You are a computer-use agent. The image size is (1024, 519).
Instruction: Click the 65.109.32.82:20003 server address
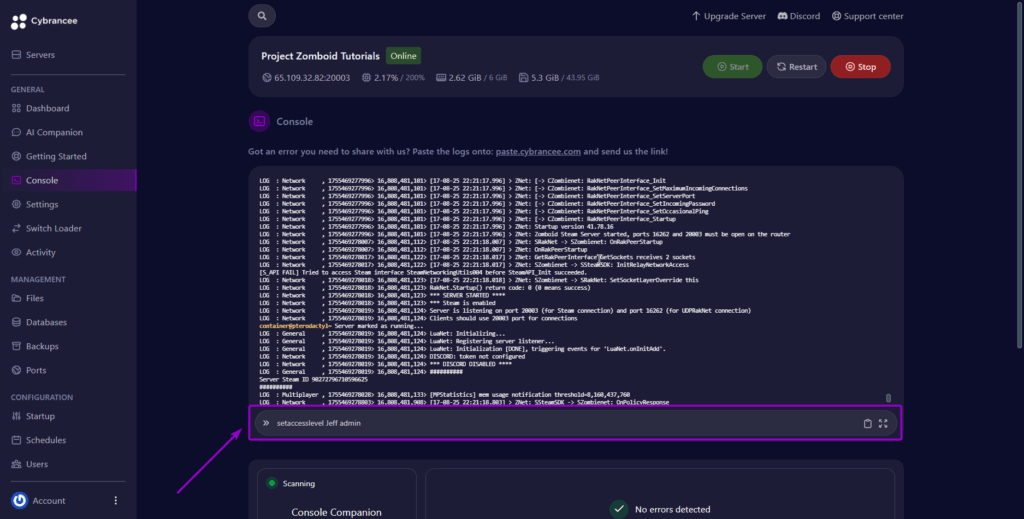click(312, 77)
